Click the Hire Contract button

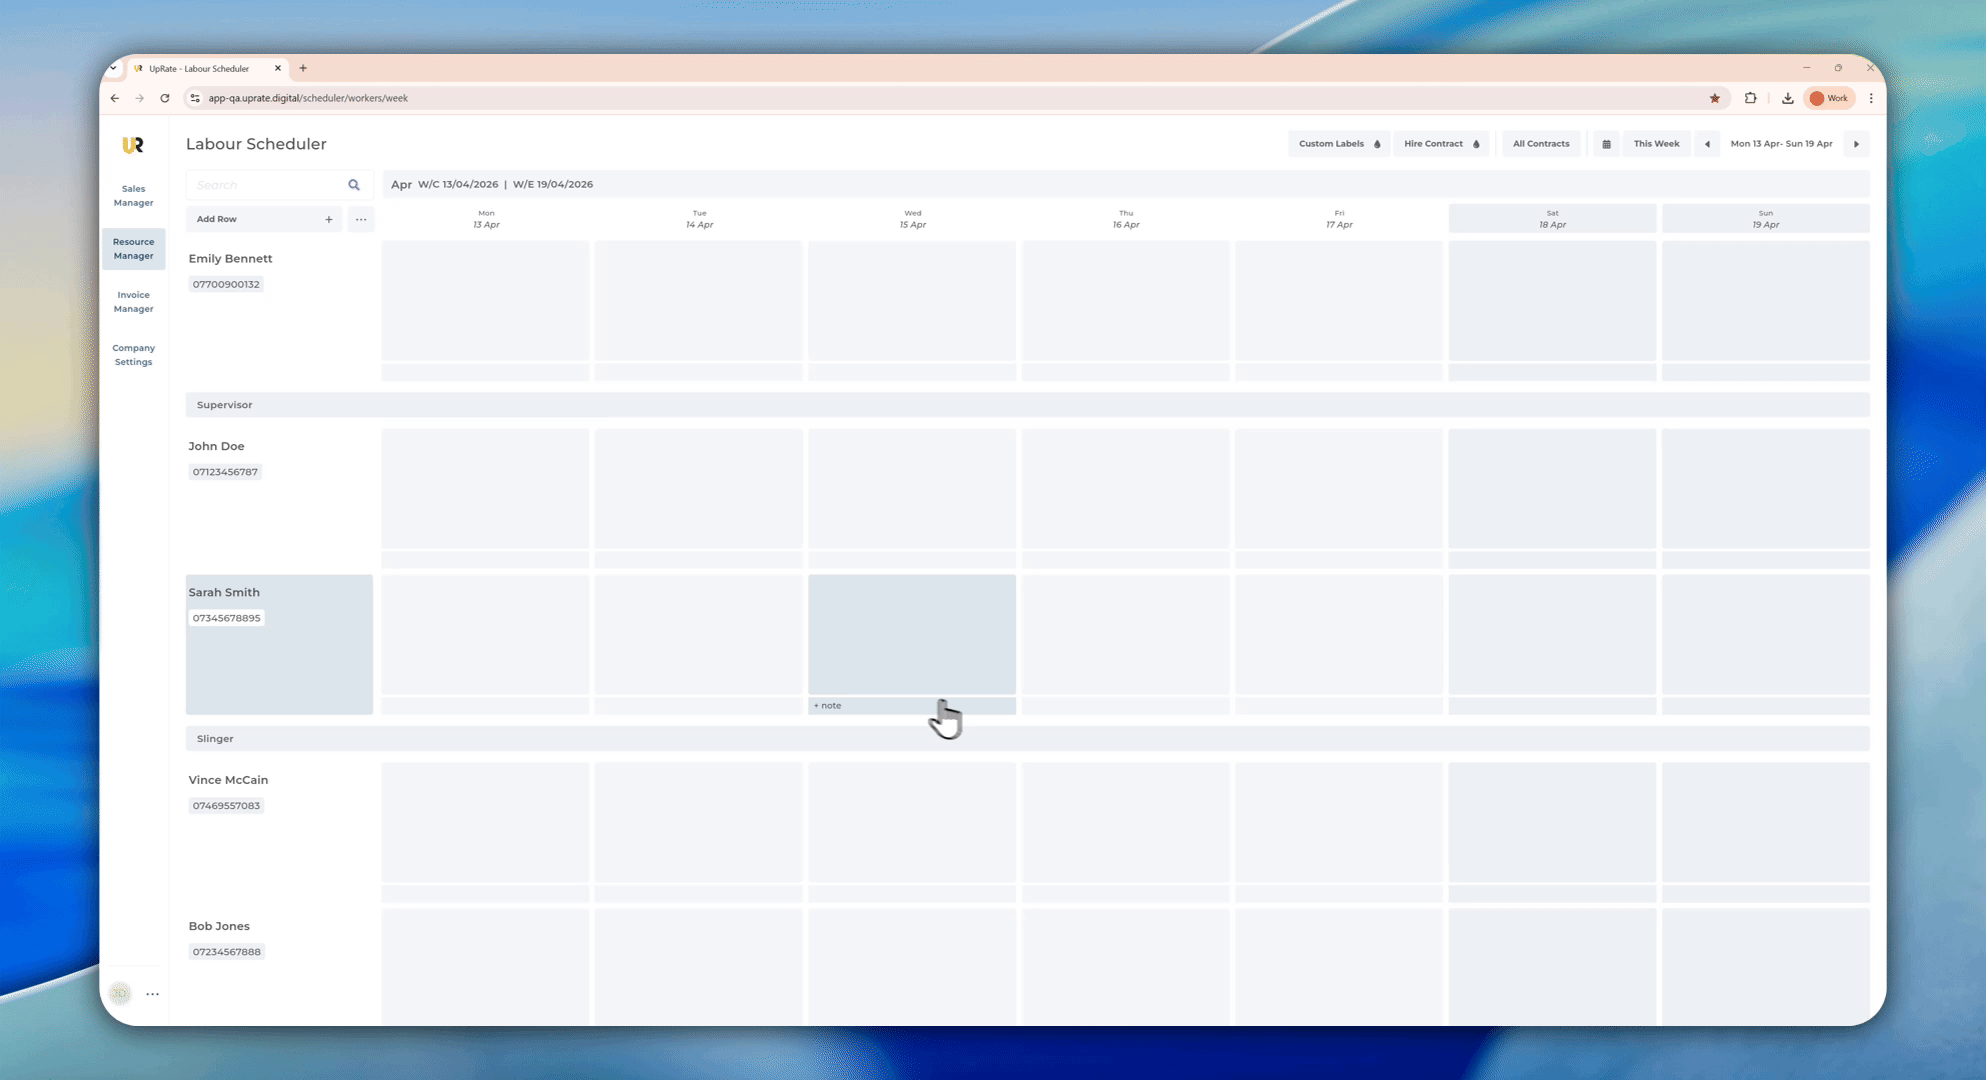click(1441, 144)
